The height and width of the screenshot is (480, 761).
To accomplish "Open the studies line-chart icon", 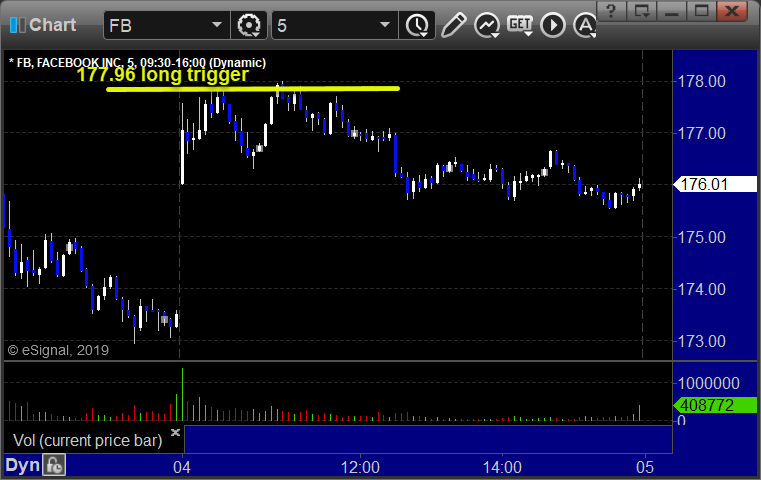I will [487, 25].
